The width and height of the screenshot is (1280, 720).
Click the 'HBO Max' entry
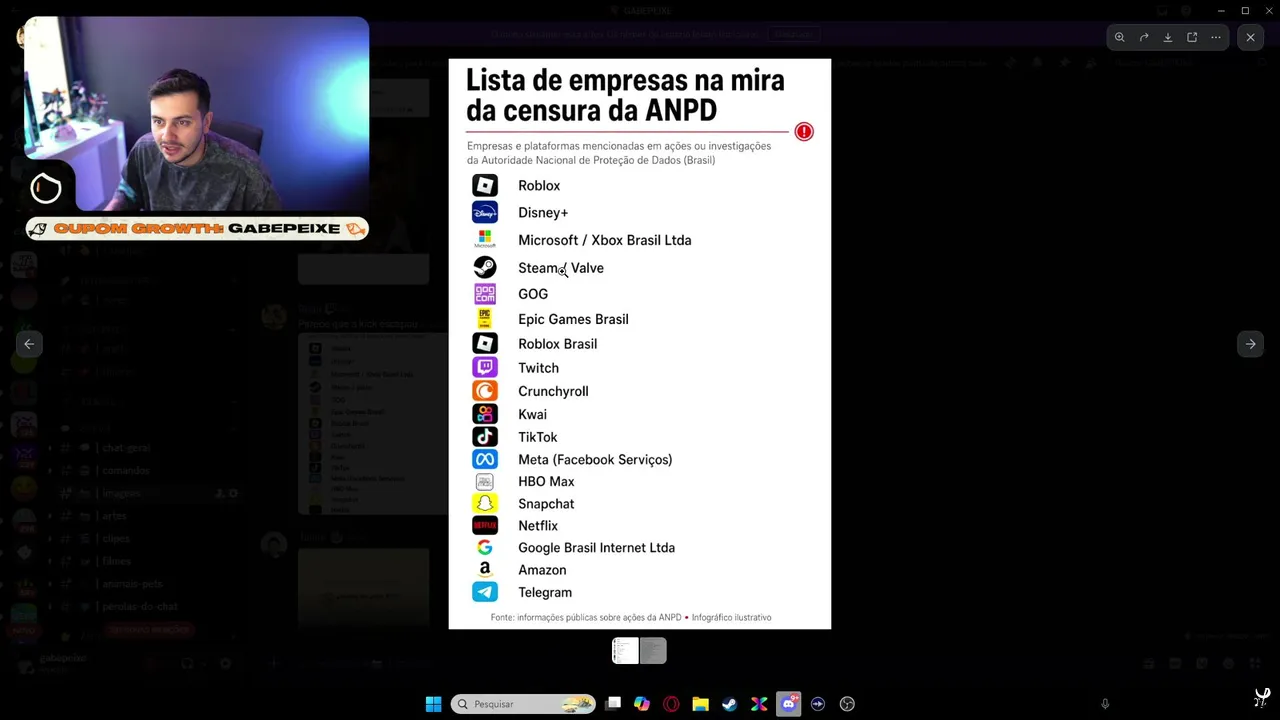[x=546, y=482]
